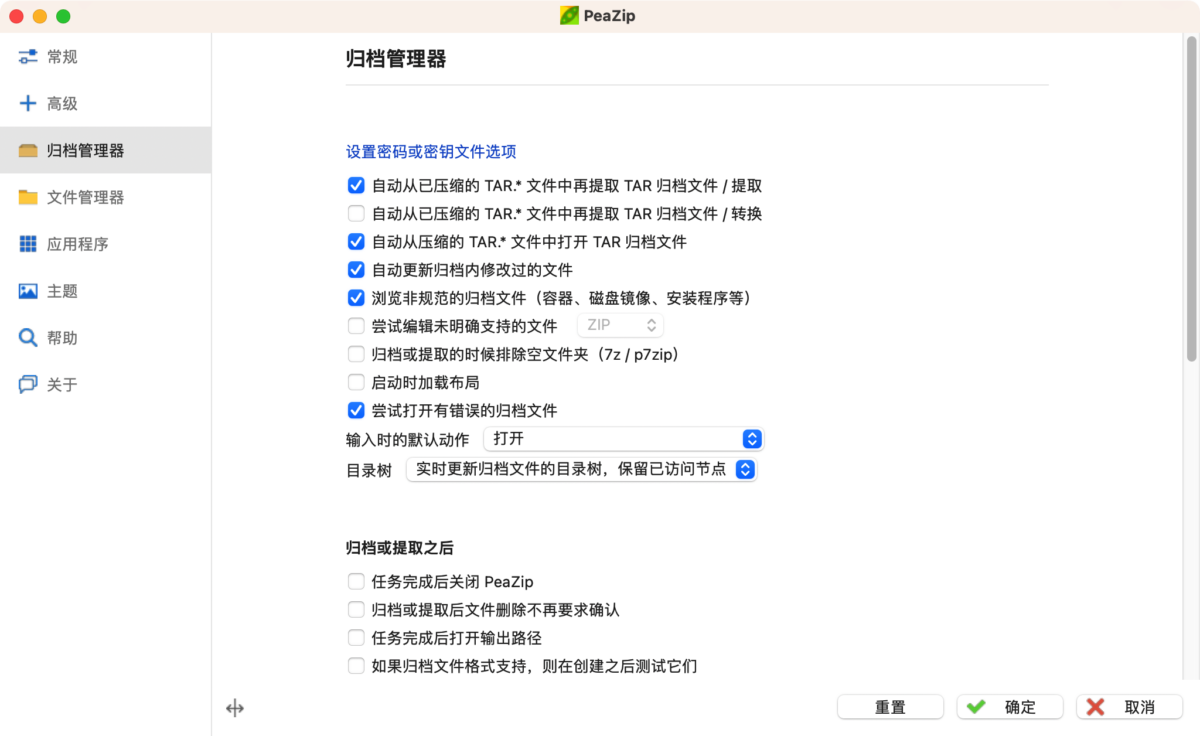Click the grid icon beside 应用程序

[x=28, y=244]
